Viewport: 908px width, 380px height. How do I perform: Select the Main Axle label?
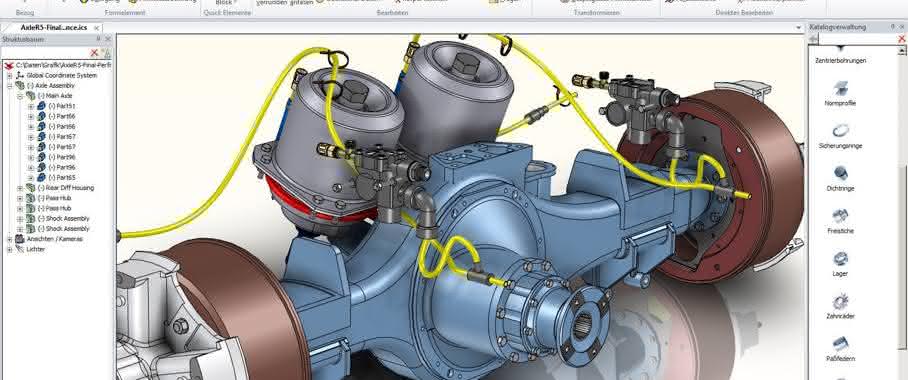point(55,96)
